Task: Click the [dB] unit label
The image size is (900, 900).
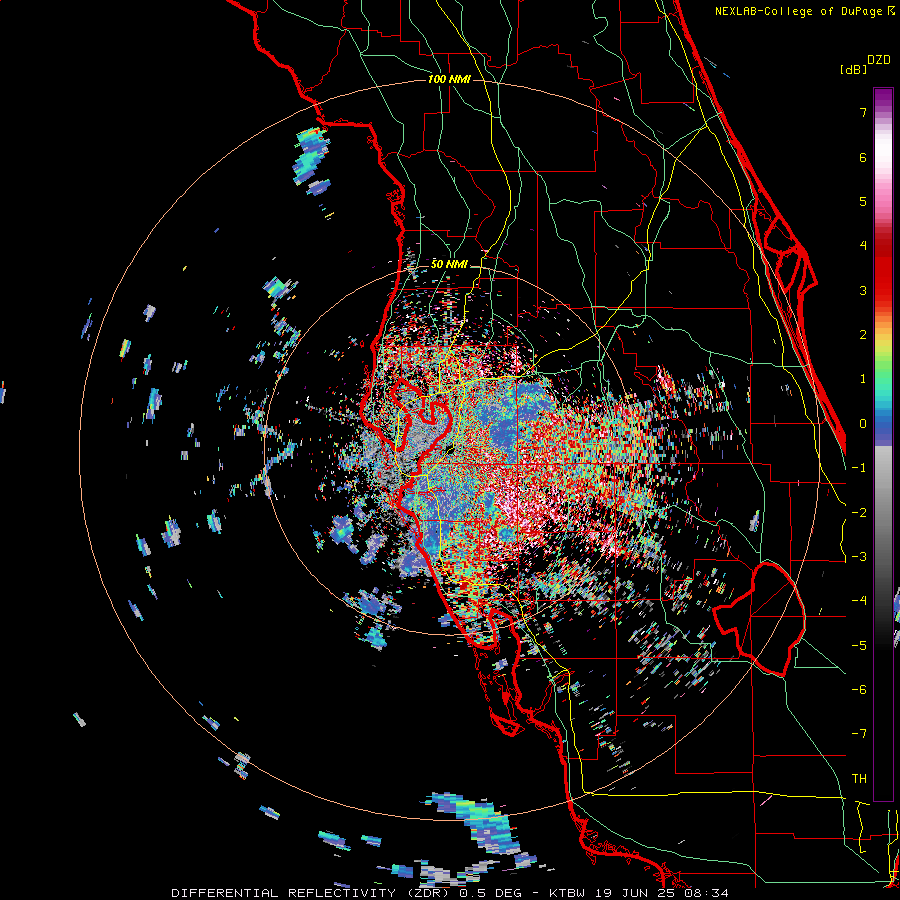Action: click(x=853, y=70)
